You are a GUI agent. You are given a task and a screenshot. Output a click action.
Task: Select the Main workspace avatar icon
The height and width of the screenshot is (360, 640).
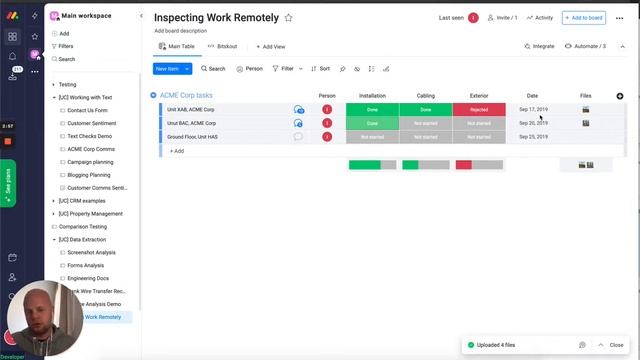35,54
